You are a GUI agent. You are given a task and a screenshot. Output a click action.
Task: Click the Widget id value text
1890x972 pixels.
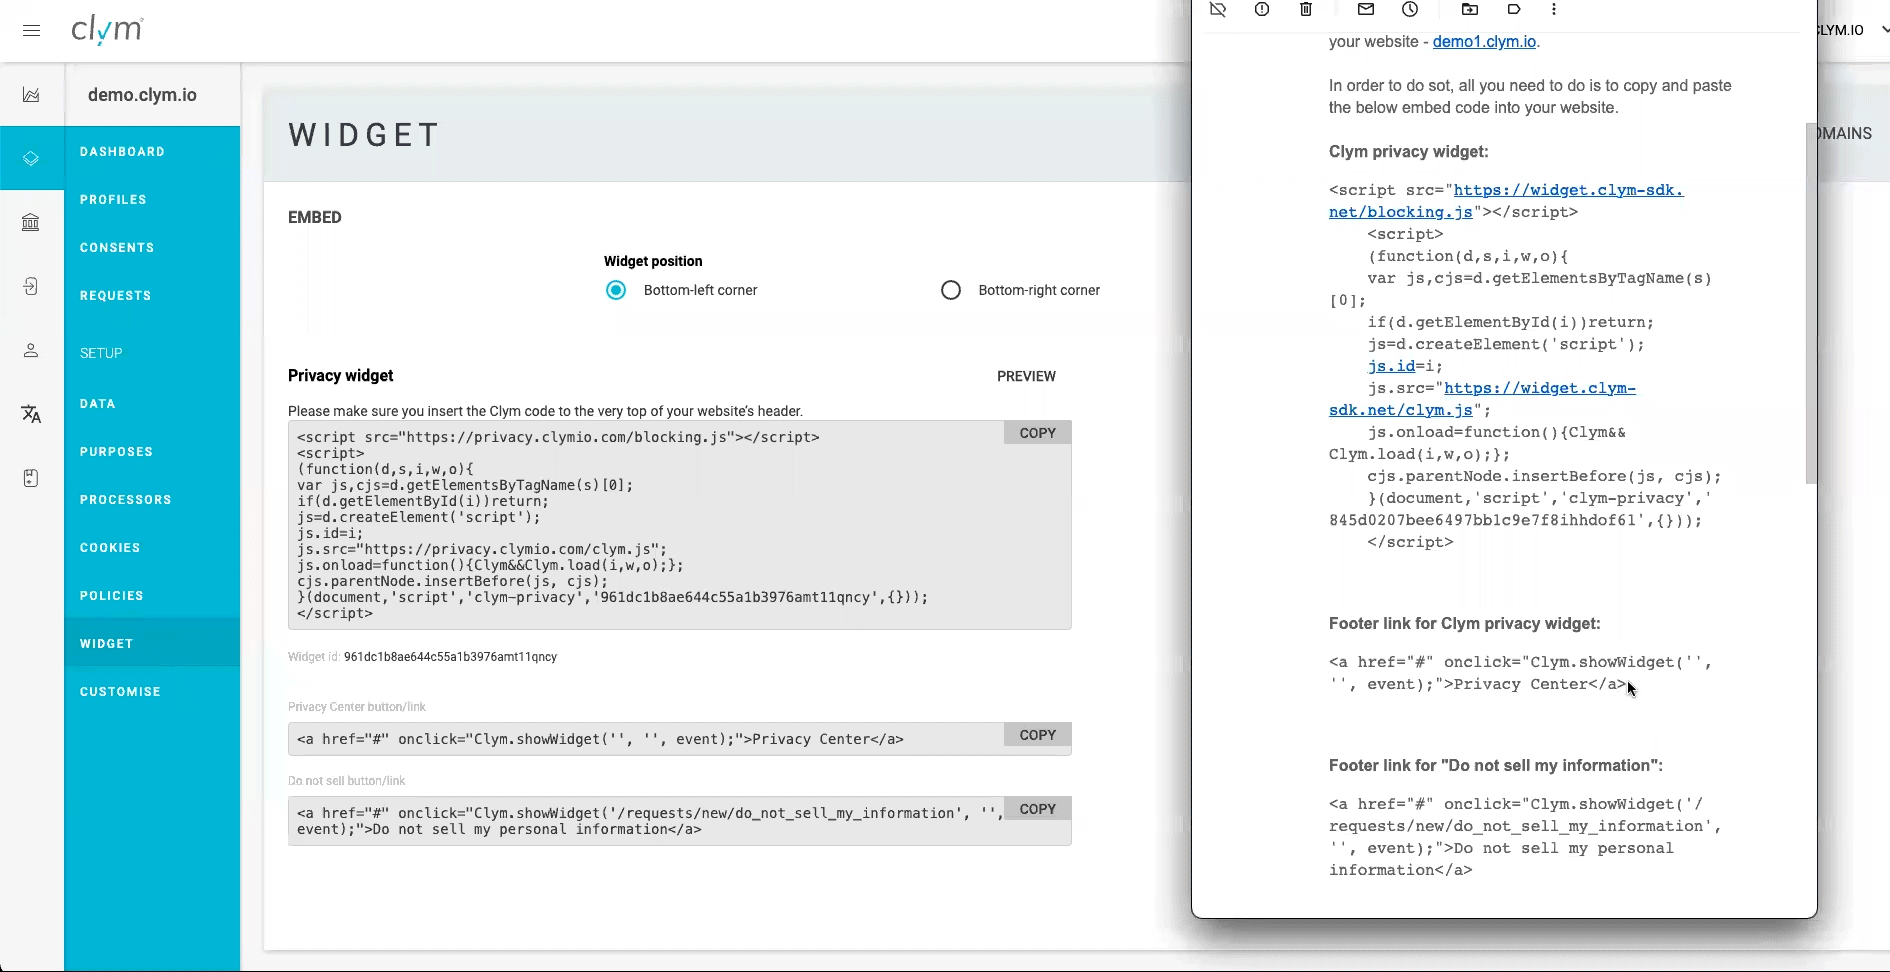(450, 657)
